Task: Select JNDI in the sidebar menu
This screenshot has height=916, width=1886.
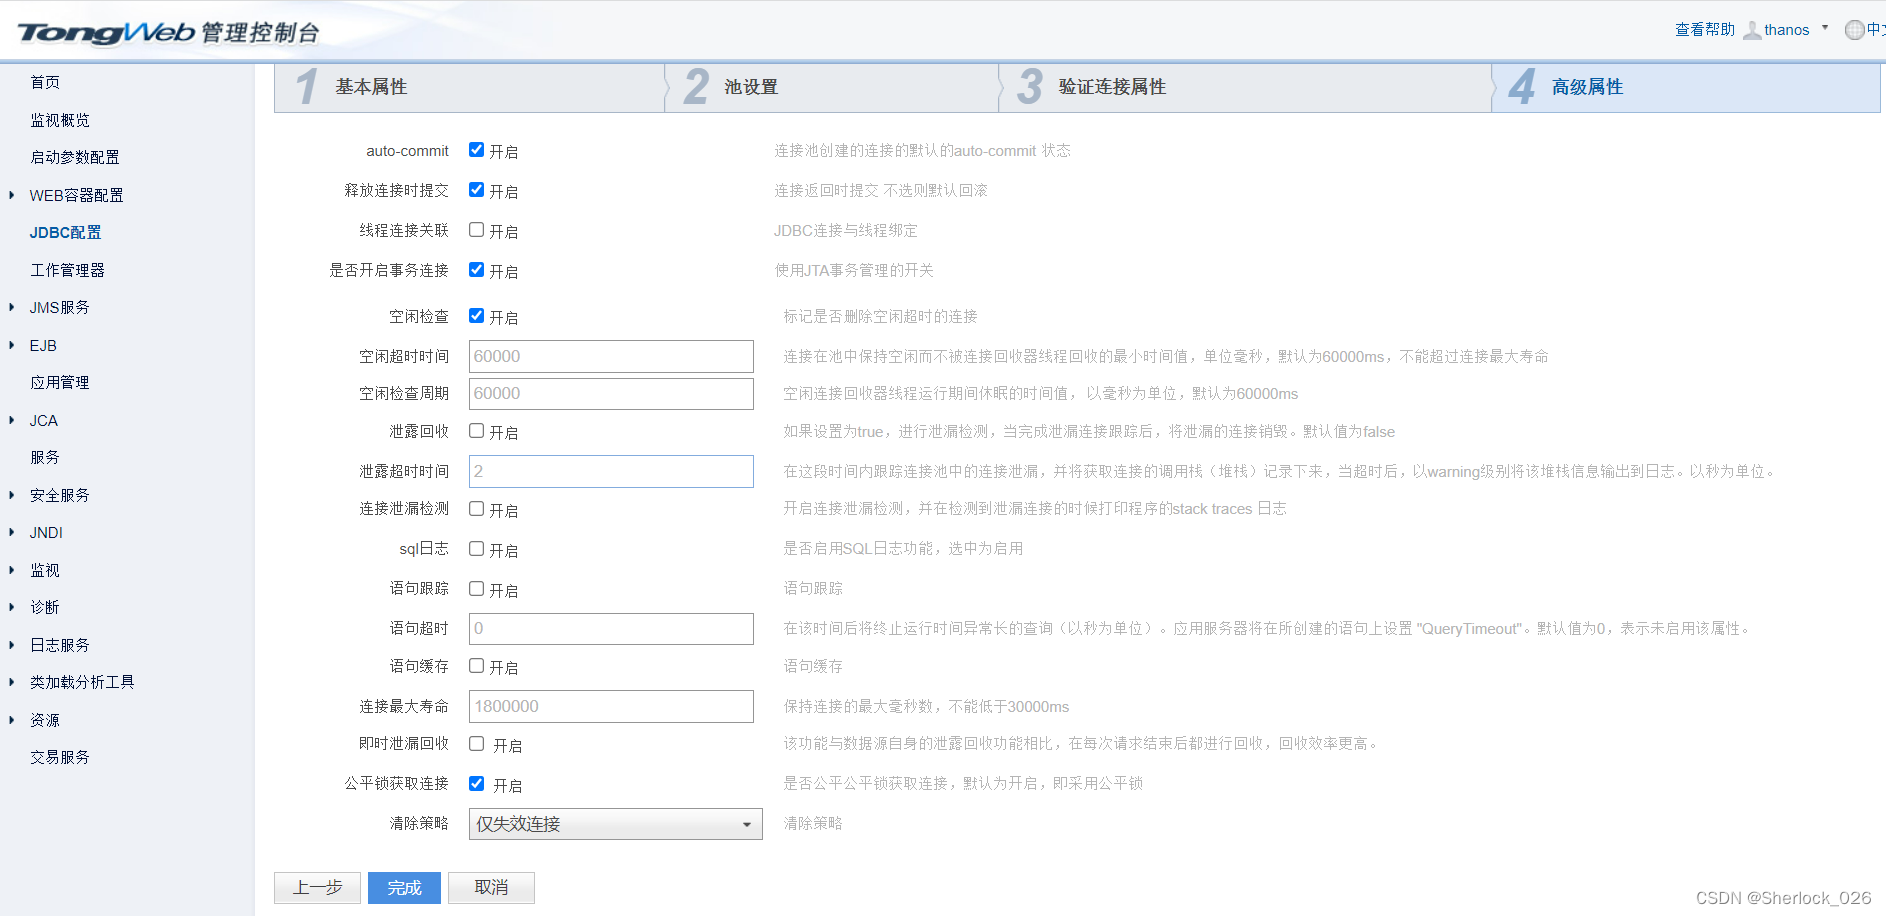Action: point(45,532)
